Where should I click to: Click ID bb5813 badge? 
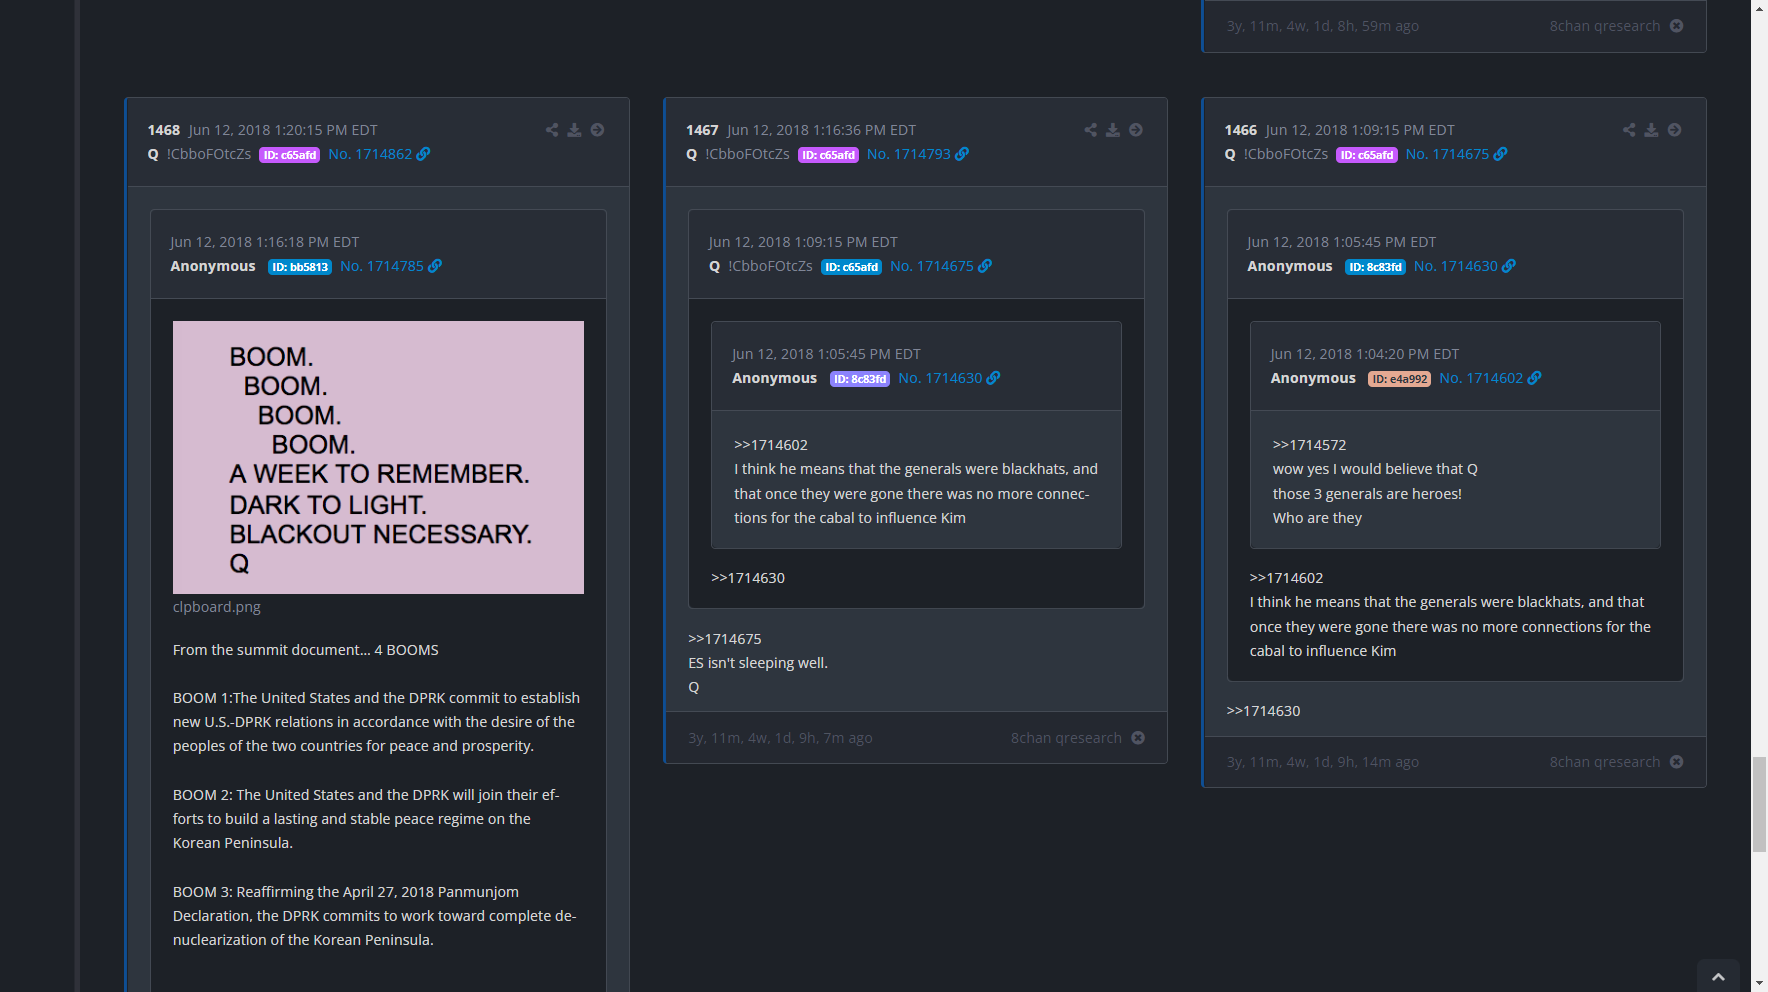299,267
